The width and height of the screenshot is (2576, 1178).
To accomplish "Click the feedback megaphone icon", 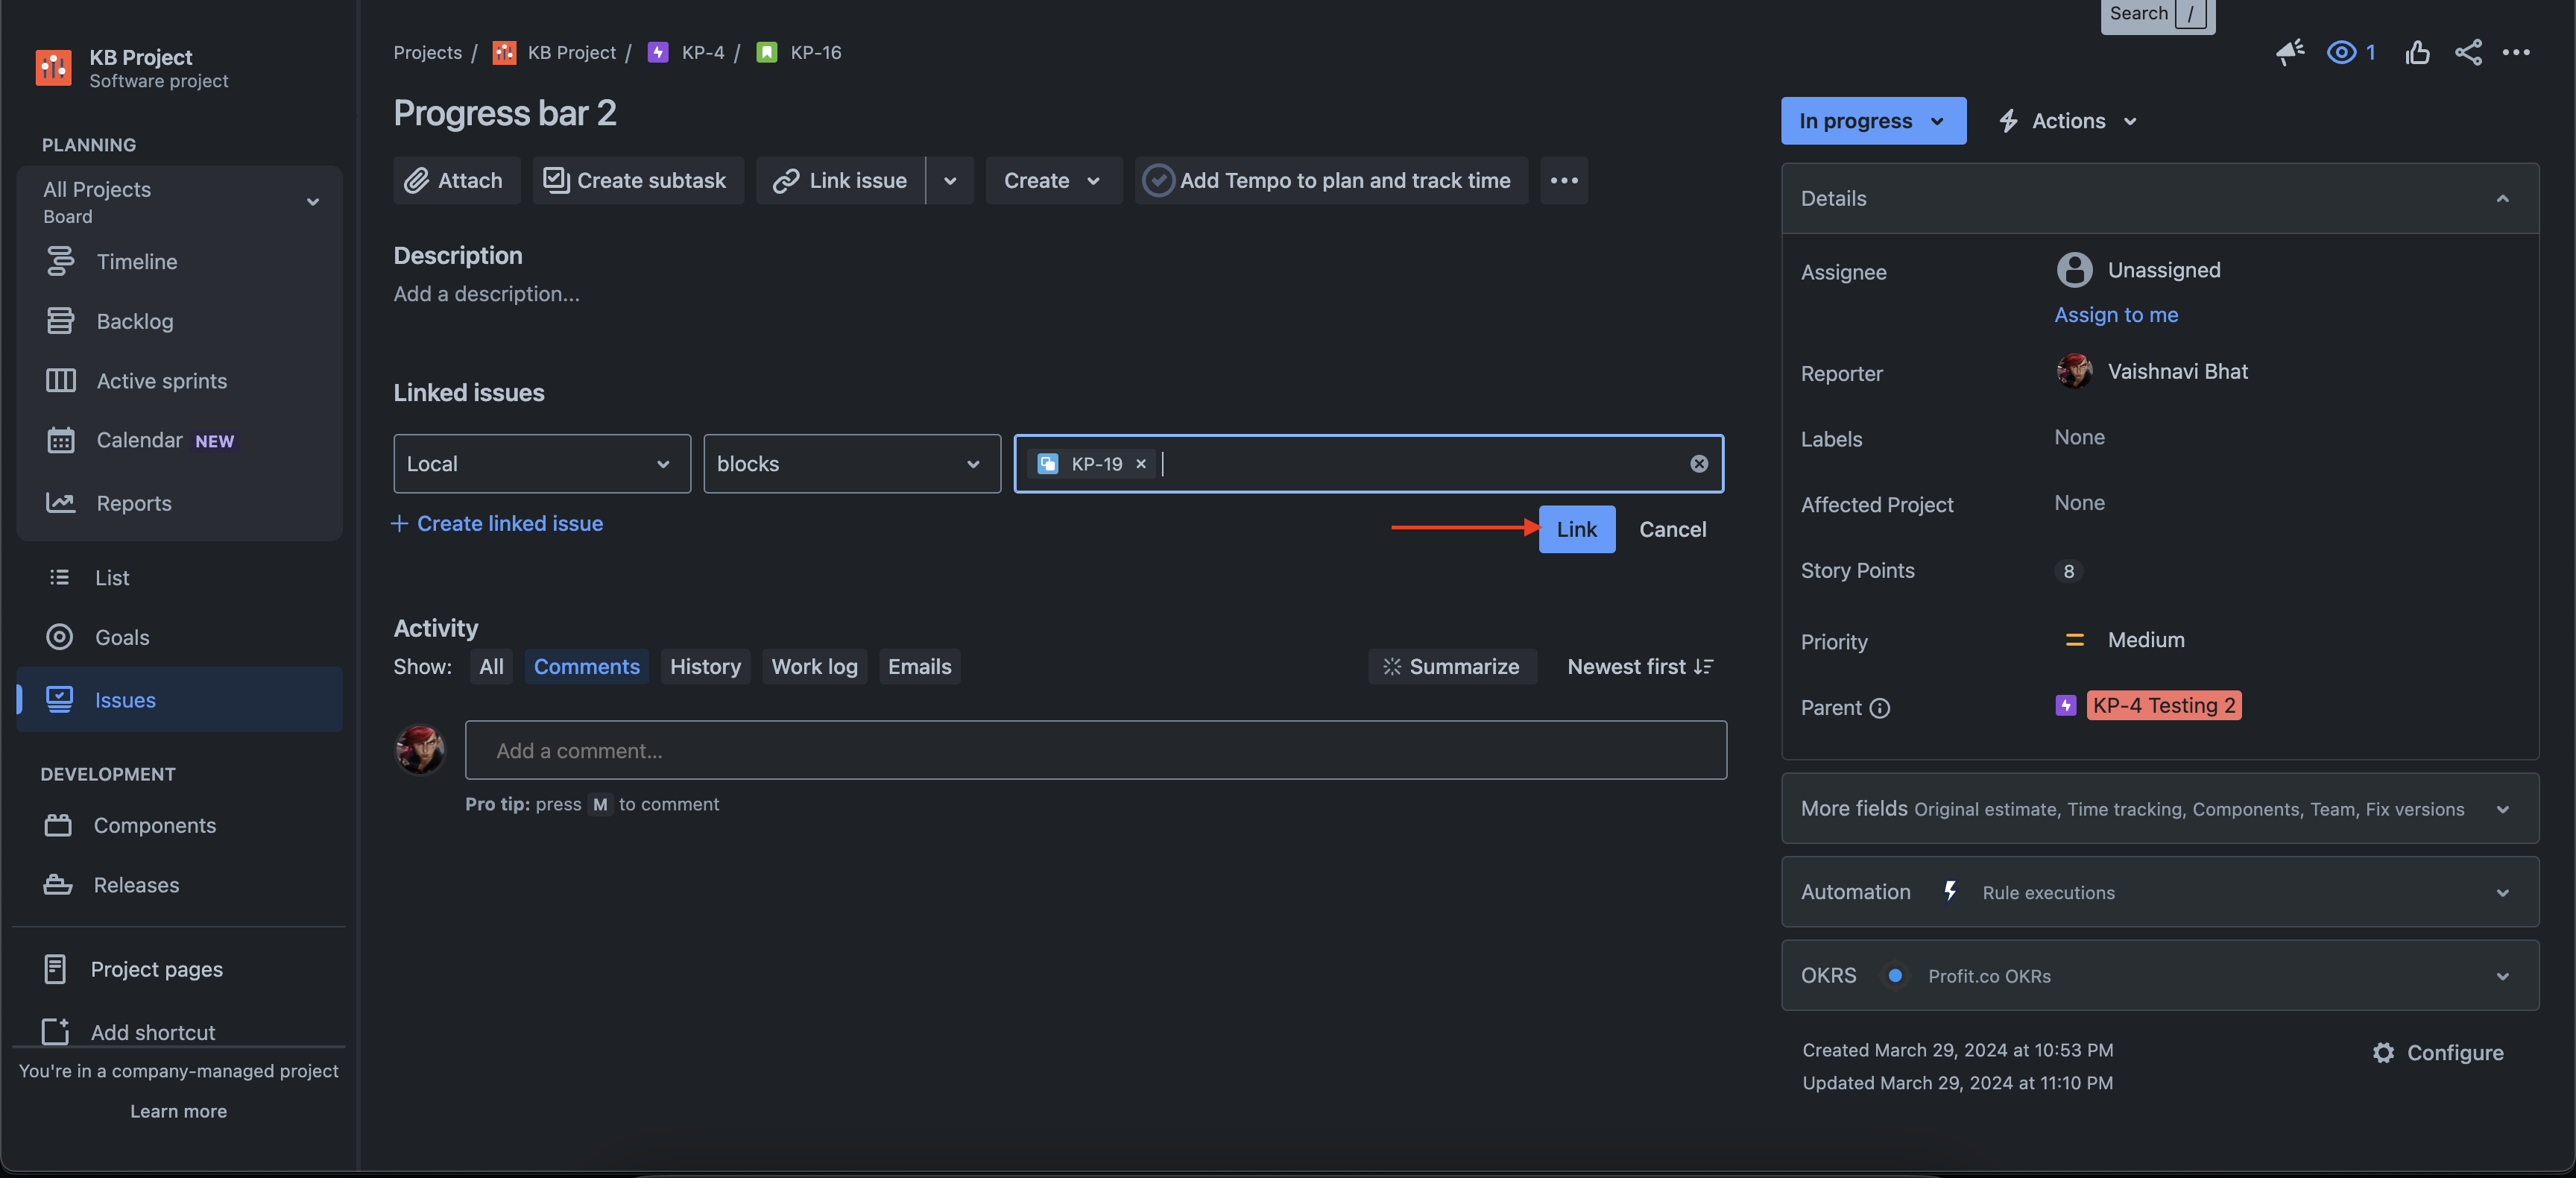I will [2289, 52].
